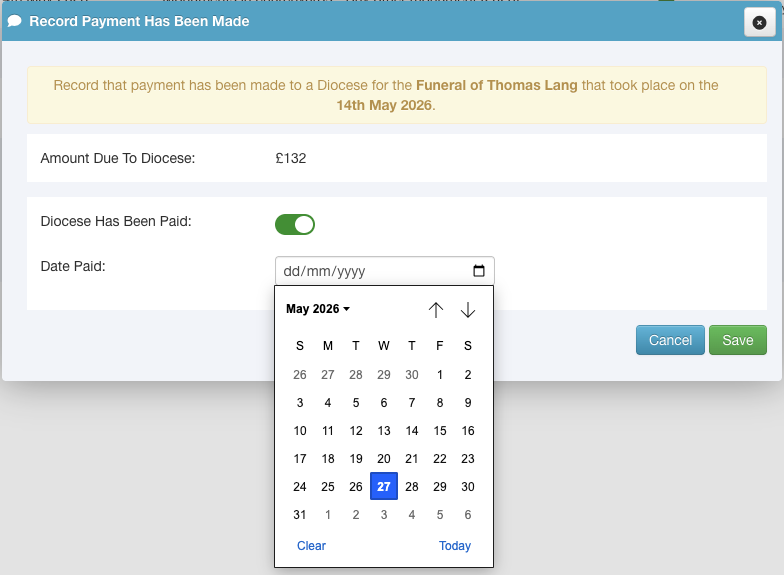The height and width of the screenshot is (575, 784).
Task: Click the speech bubble icon in dialog title
Action: pos(14,21)
